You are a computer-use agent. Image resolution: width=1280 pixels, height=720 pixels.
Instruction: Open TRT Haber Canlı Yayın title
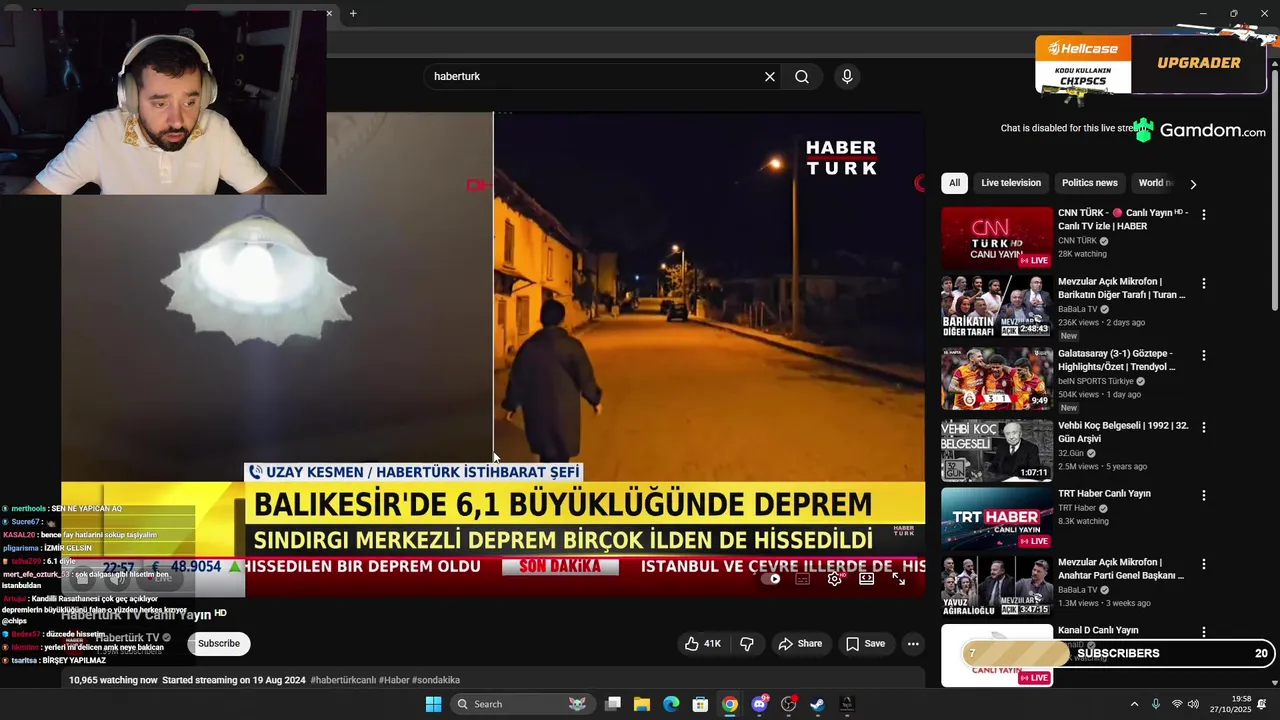pos(1104,494)
